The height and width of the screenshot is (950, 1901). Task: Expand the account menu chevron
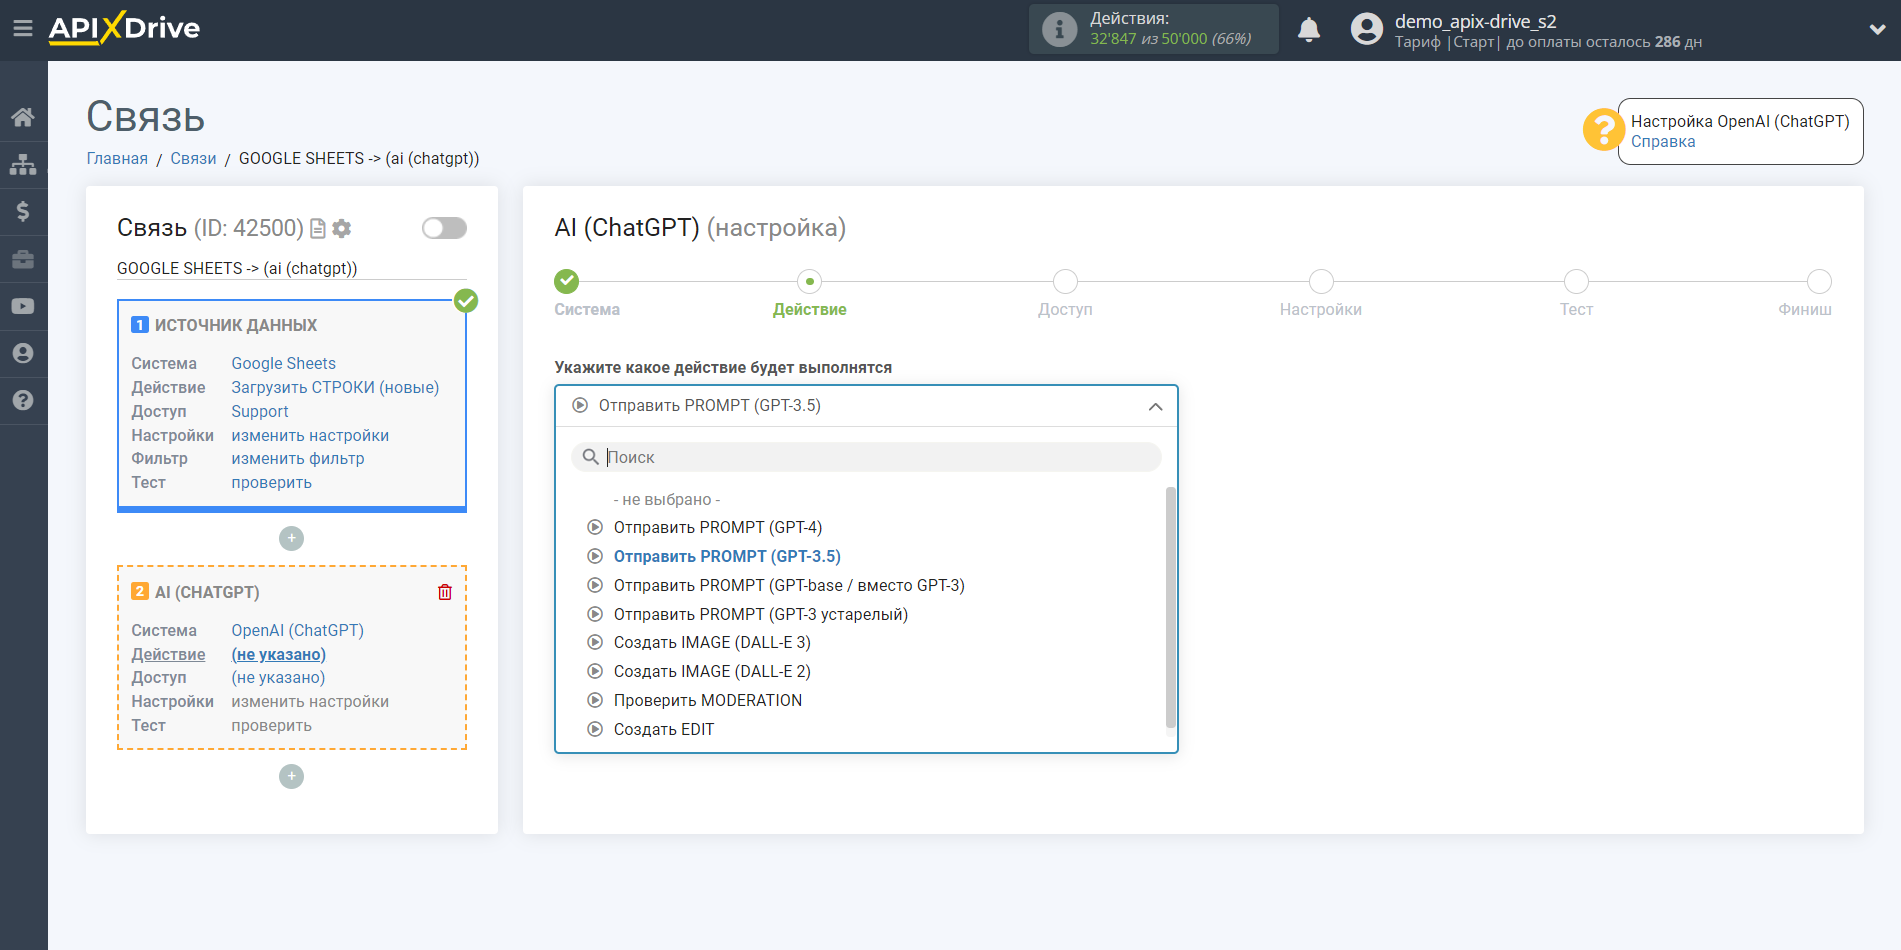(1877, 30)
